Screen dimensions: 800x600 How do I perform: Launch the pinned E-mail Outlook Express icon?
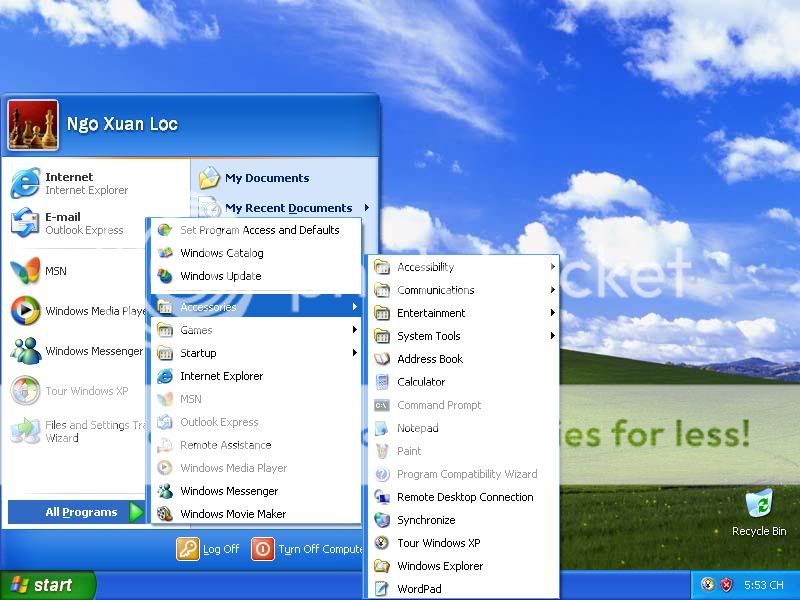[25, 223]
